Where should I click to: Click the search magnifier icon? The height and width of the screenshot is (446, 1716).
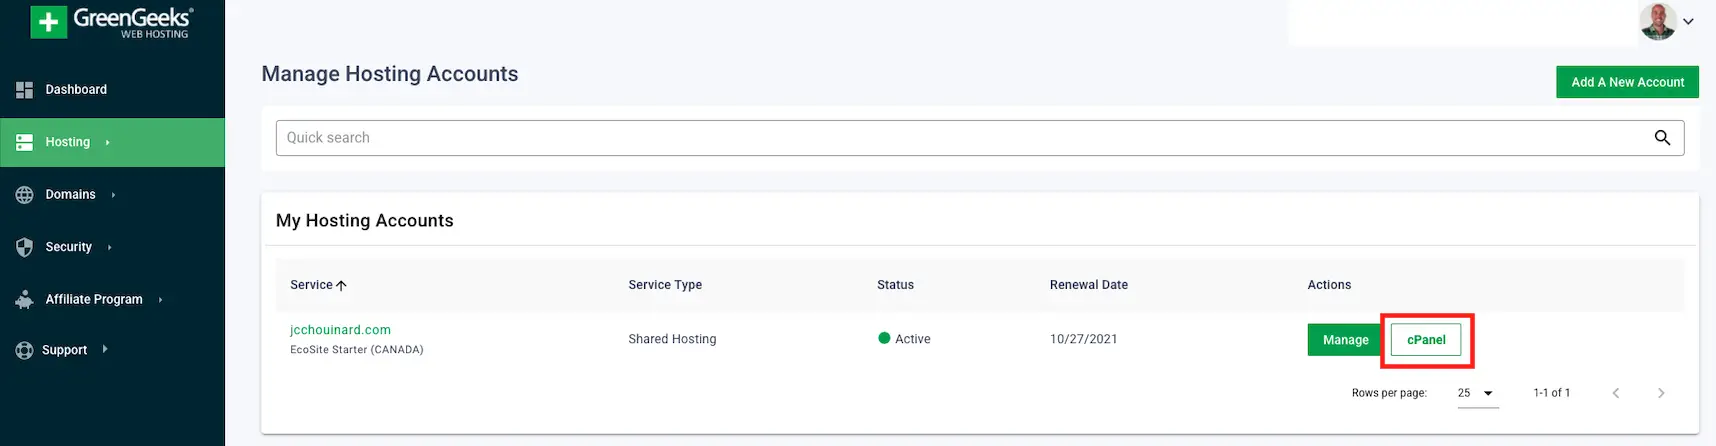1662,138
